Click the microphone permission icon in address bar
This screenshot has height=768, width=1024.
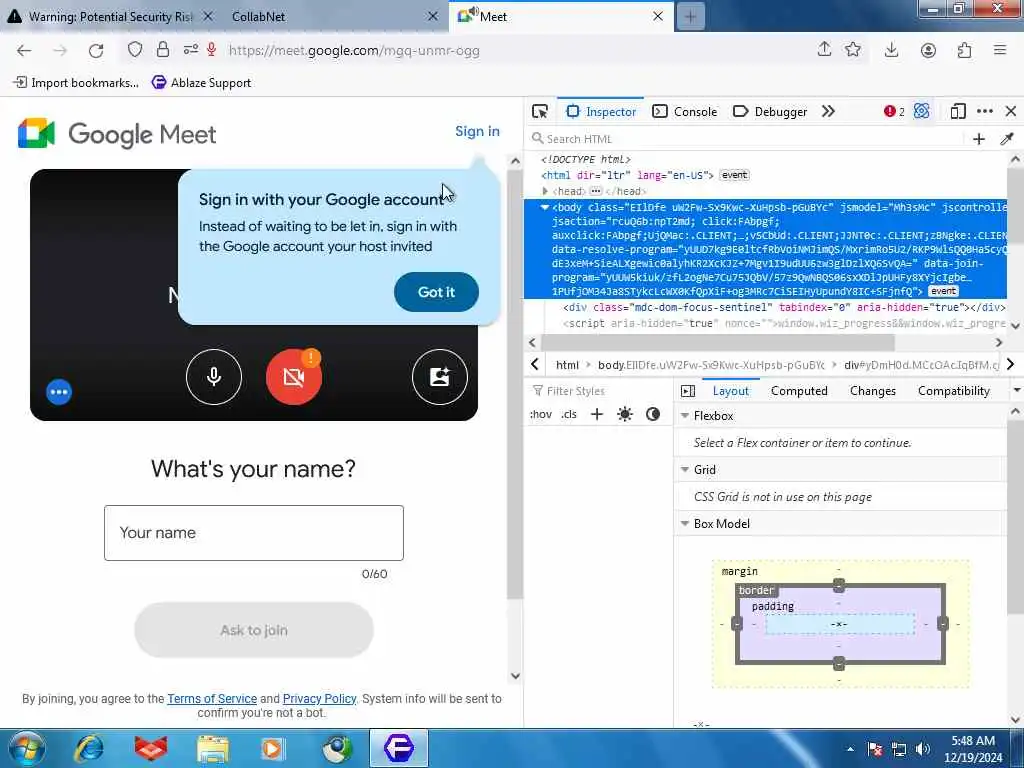coord(212,50)
